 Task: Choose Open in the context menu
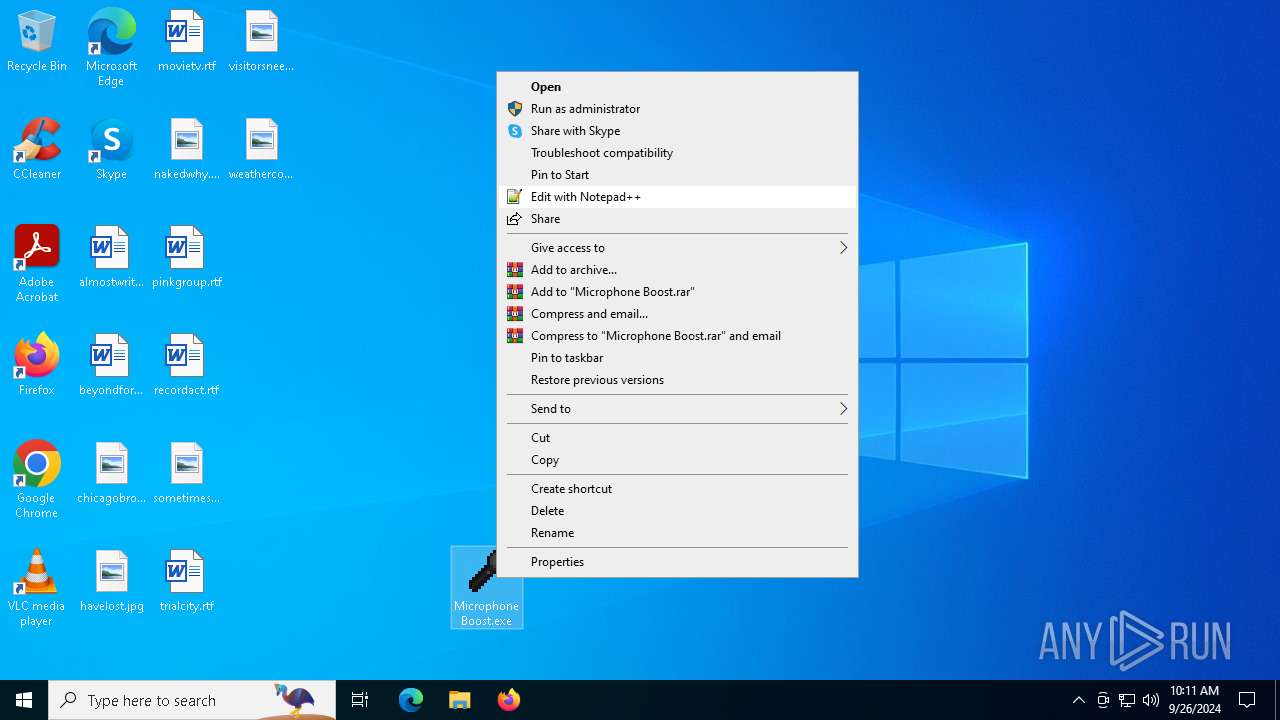click(x=677, y=87)
